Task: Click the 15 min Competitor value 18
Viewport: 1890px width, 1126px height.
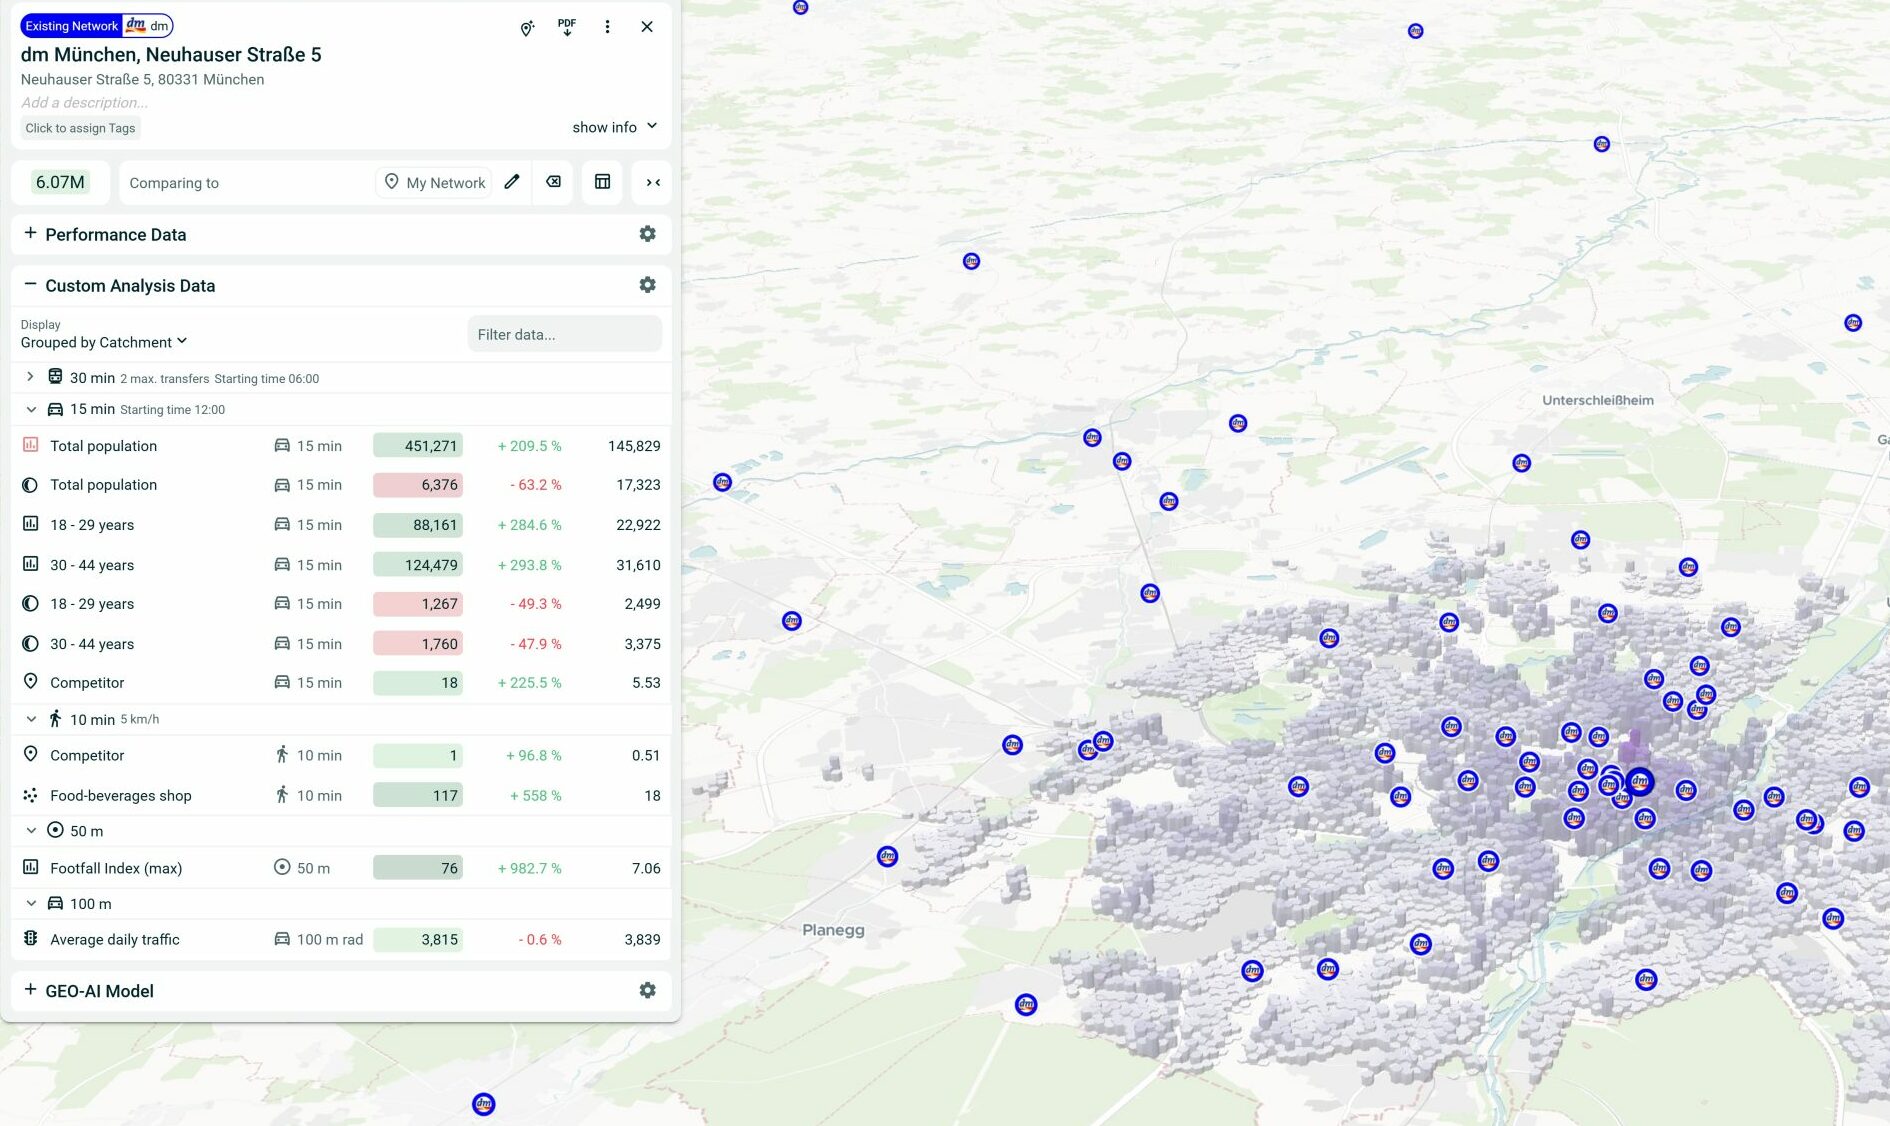Action: click(x=418, y=683)
